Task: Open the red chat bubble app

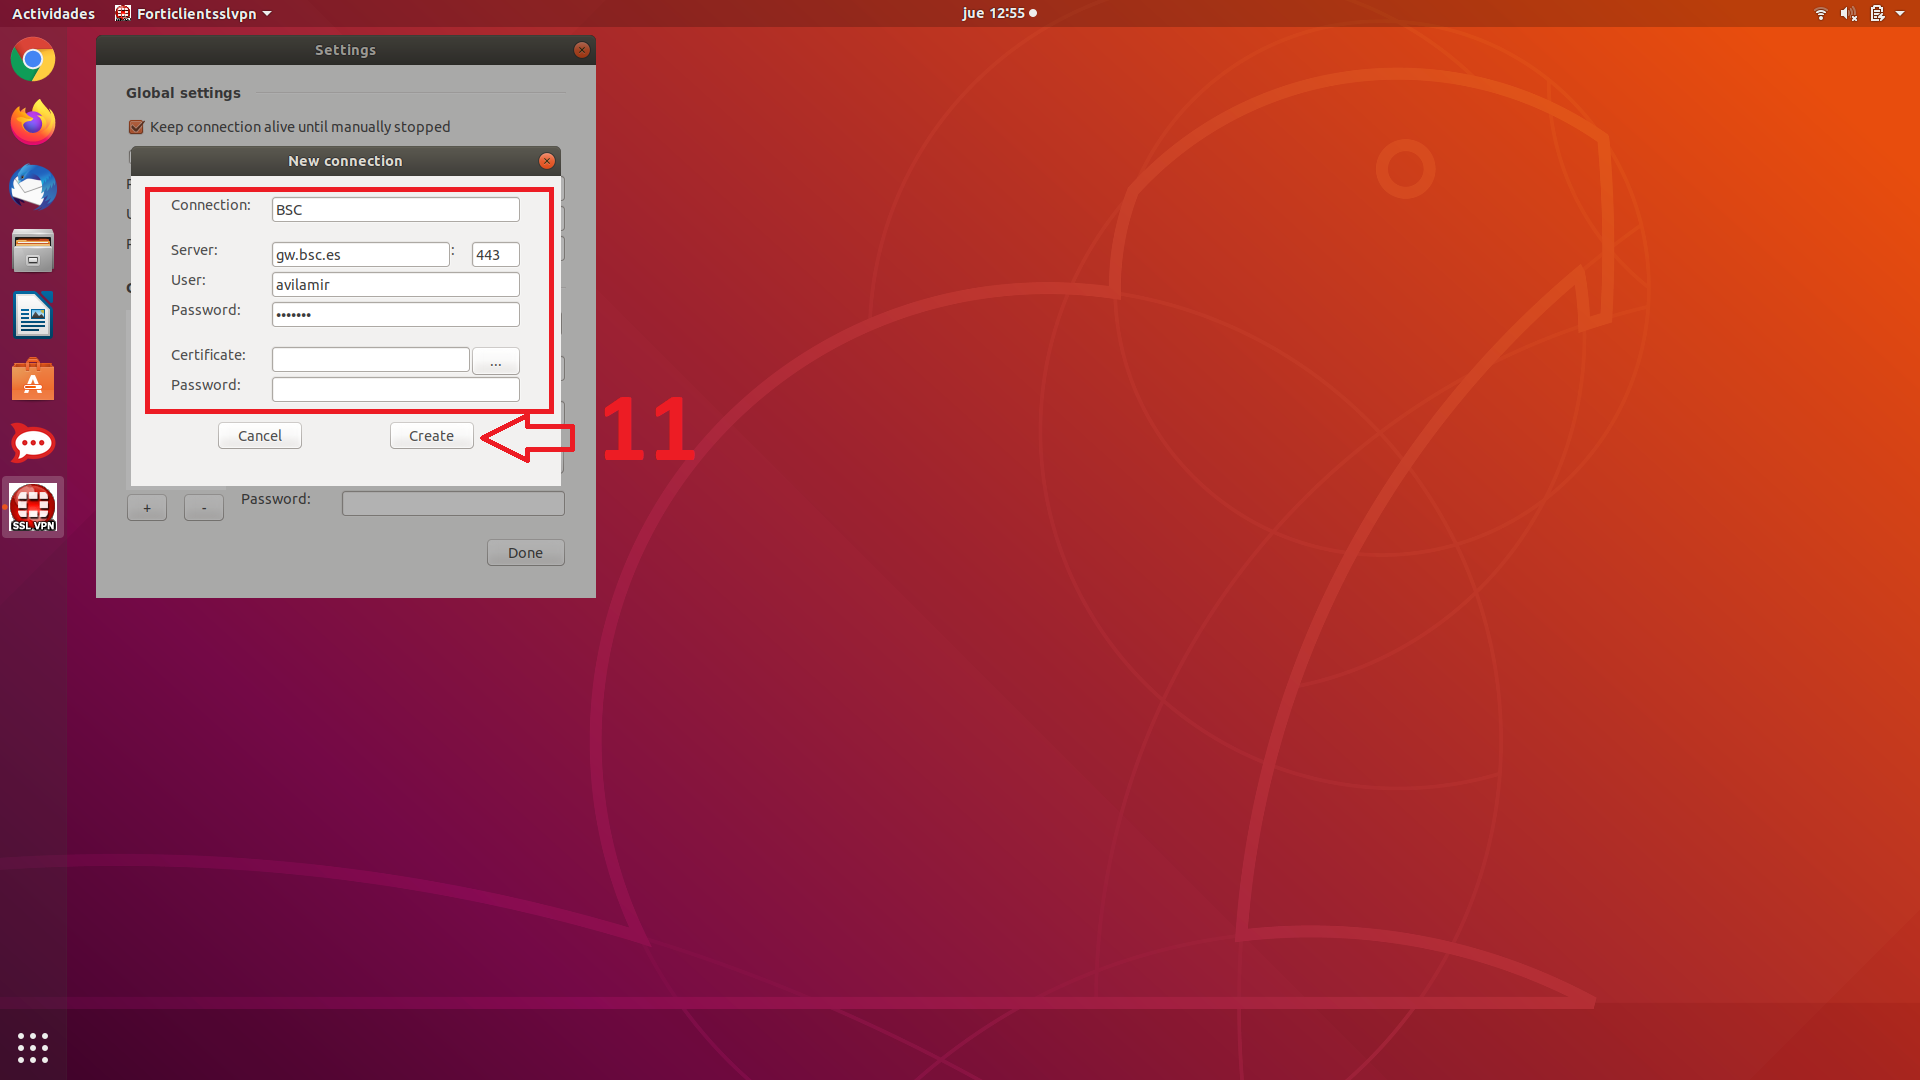Action: [33, 443]
